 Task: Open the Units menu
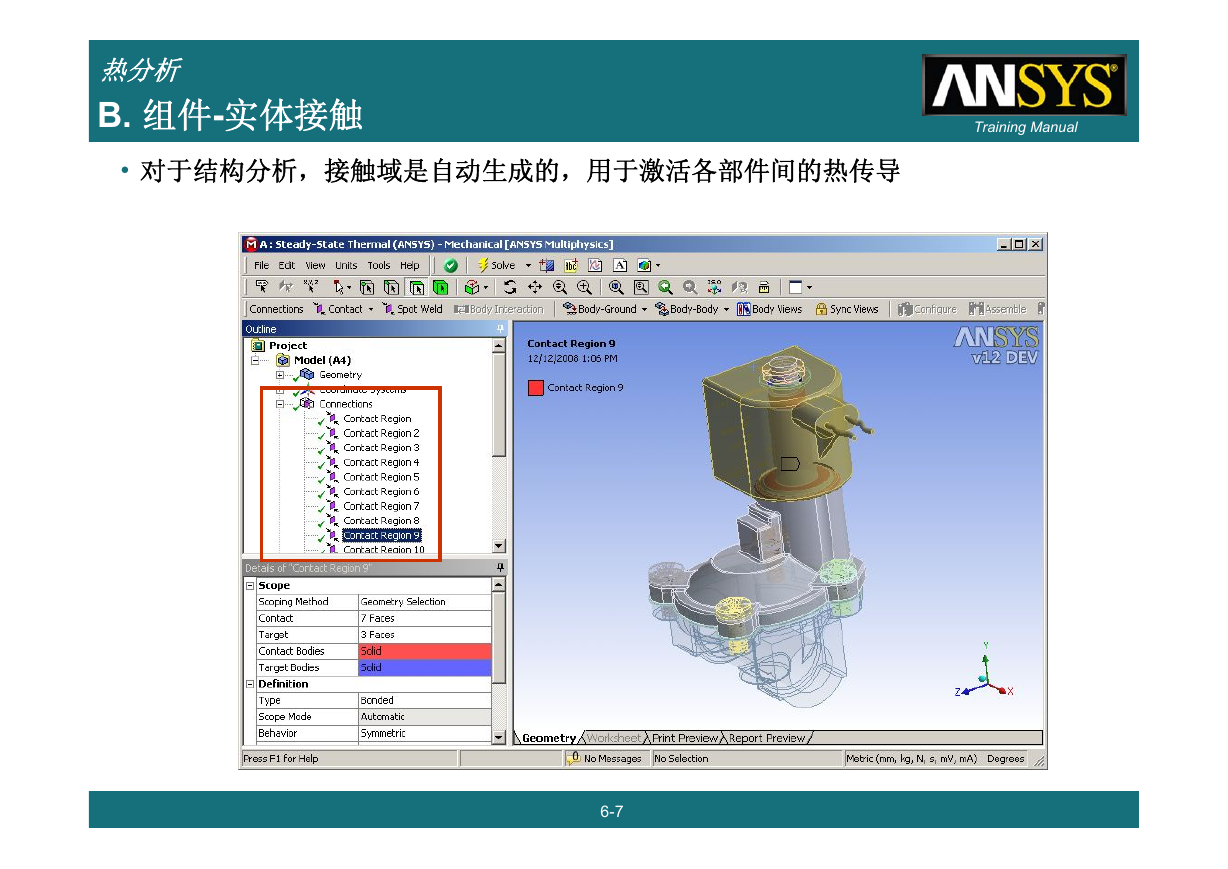[346, 265]
